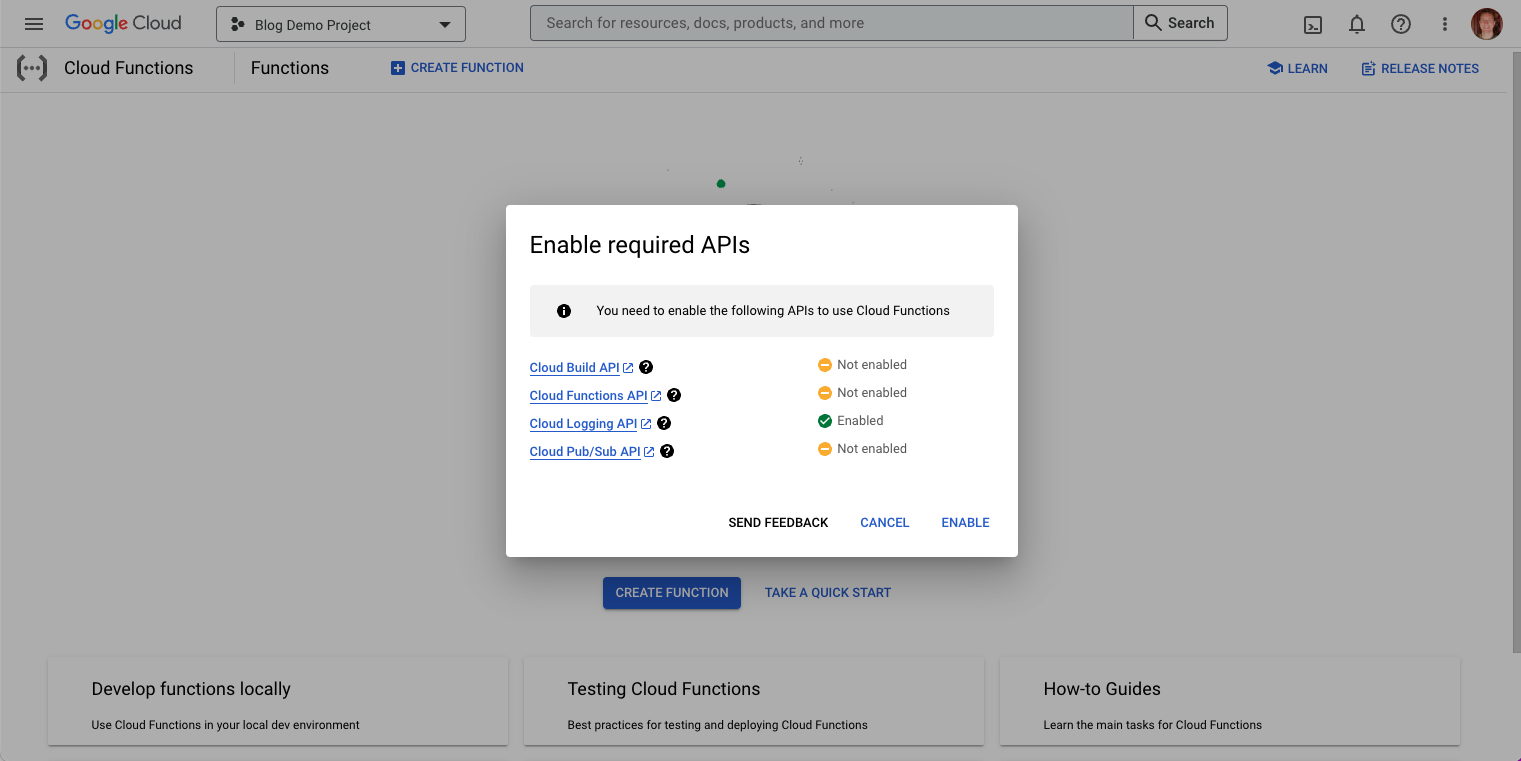Screen dimensions: 1521x761
Task: Click the blue CREATE FUNCTION button
Action: (672, 592)
